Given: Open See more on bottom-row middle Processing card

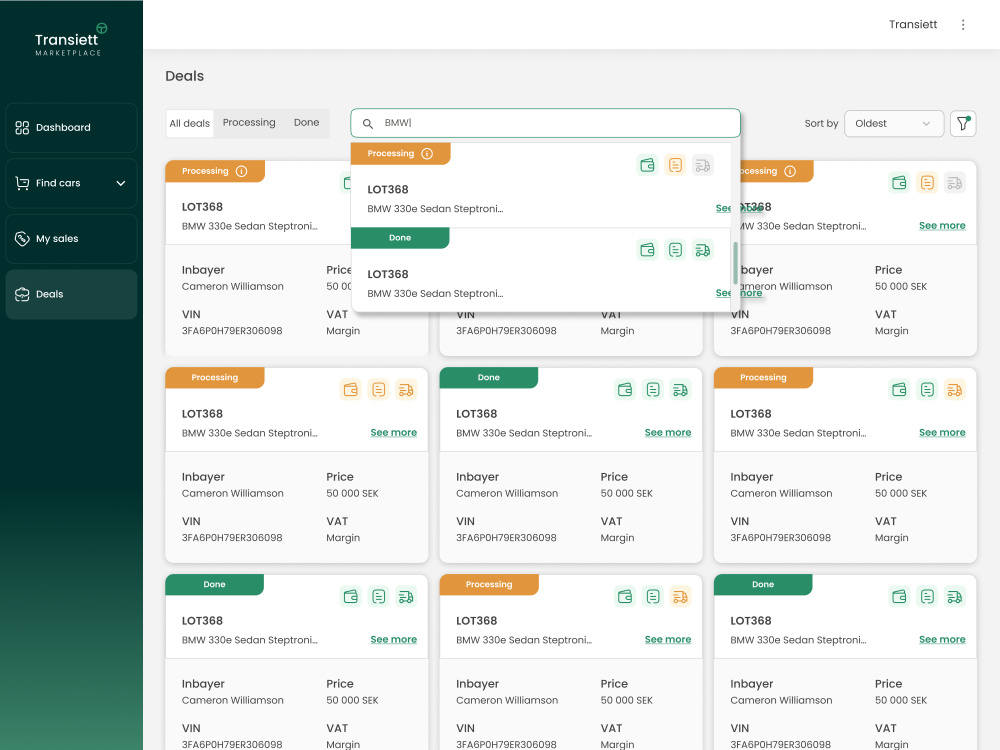Looking at the screenshot, I should click(x=668, y=640).
